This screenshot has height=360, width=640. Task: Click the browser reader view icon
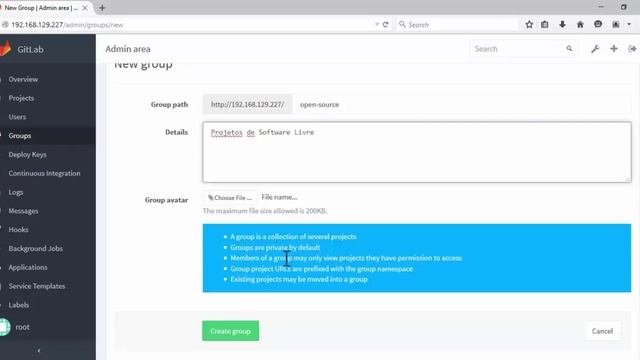pos(616,24)
